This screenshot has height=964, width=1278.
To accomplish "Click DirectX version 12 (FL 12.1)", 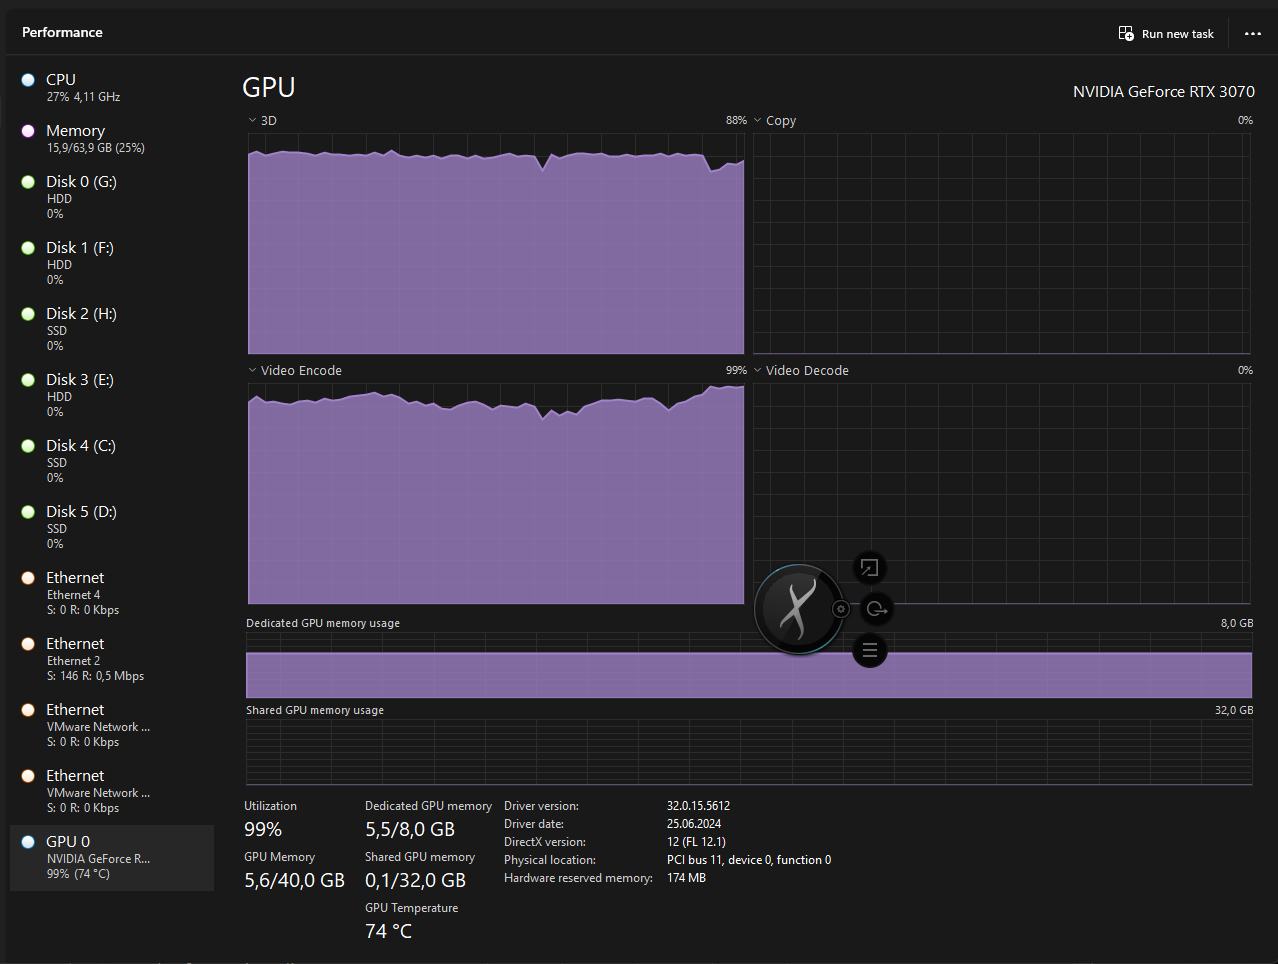I will [x=696, y=842].
